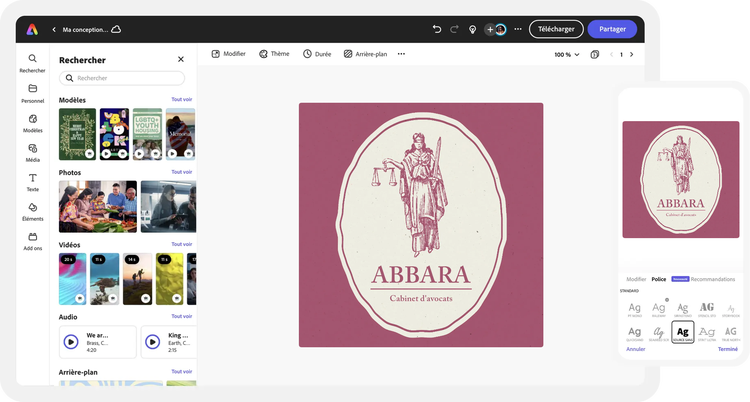Select the 14 s hikers video thumbnail

coord(137,279)
